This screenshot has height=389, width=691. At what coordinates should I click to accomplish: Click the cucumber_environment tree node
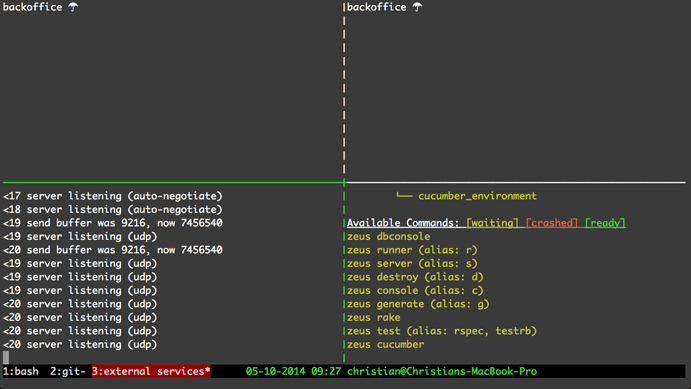[477, 196]
